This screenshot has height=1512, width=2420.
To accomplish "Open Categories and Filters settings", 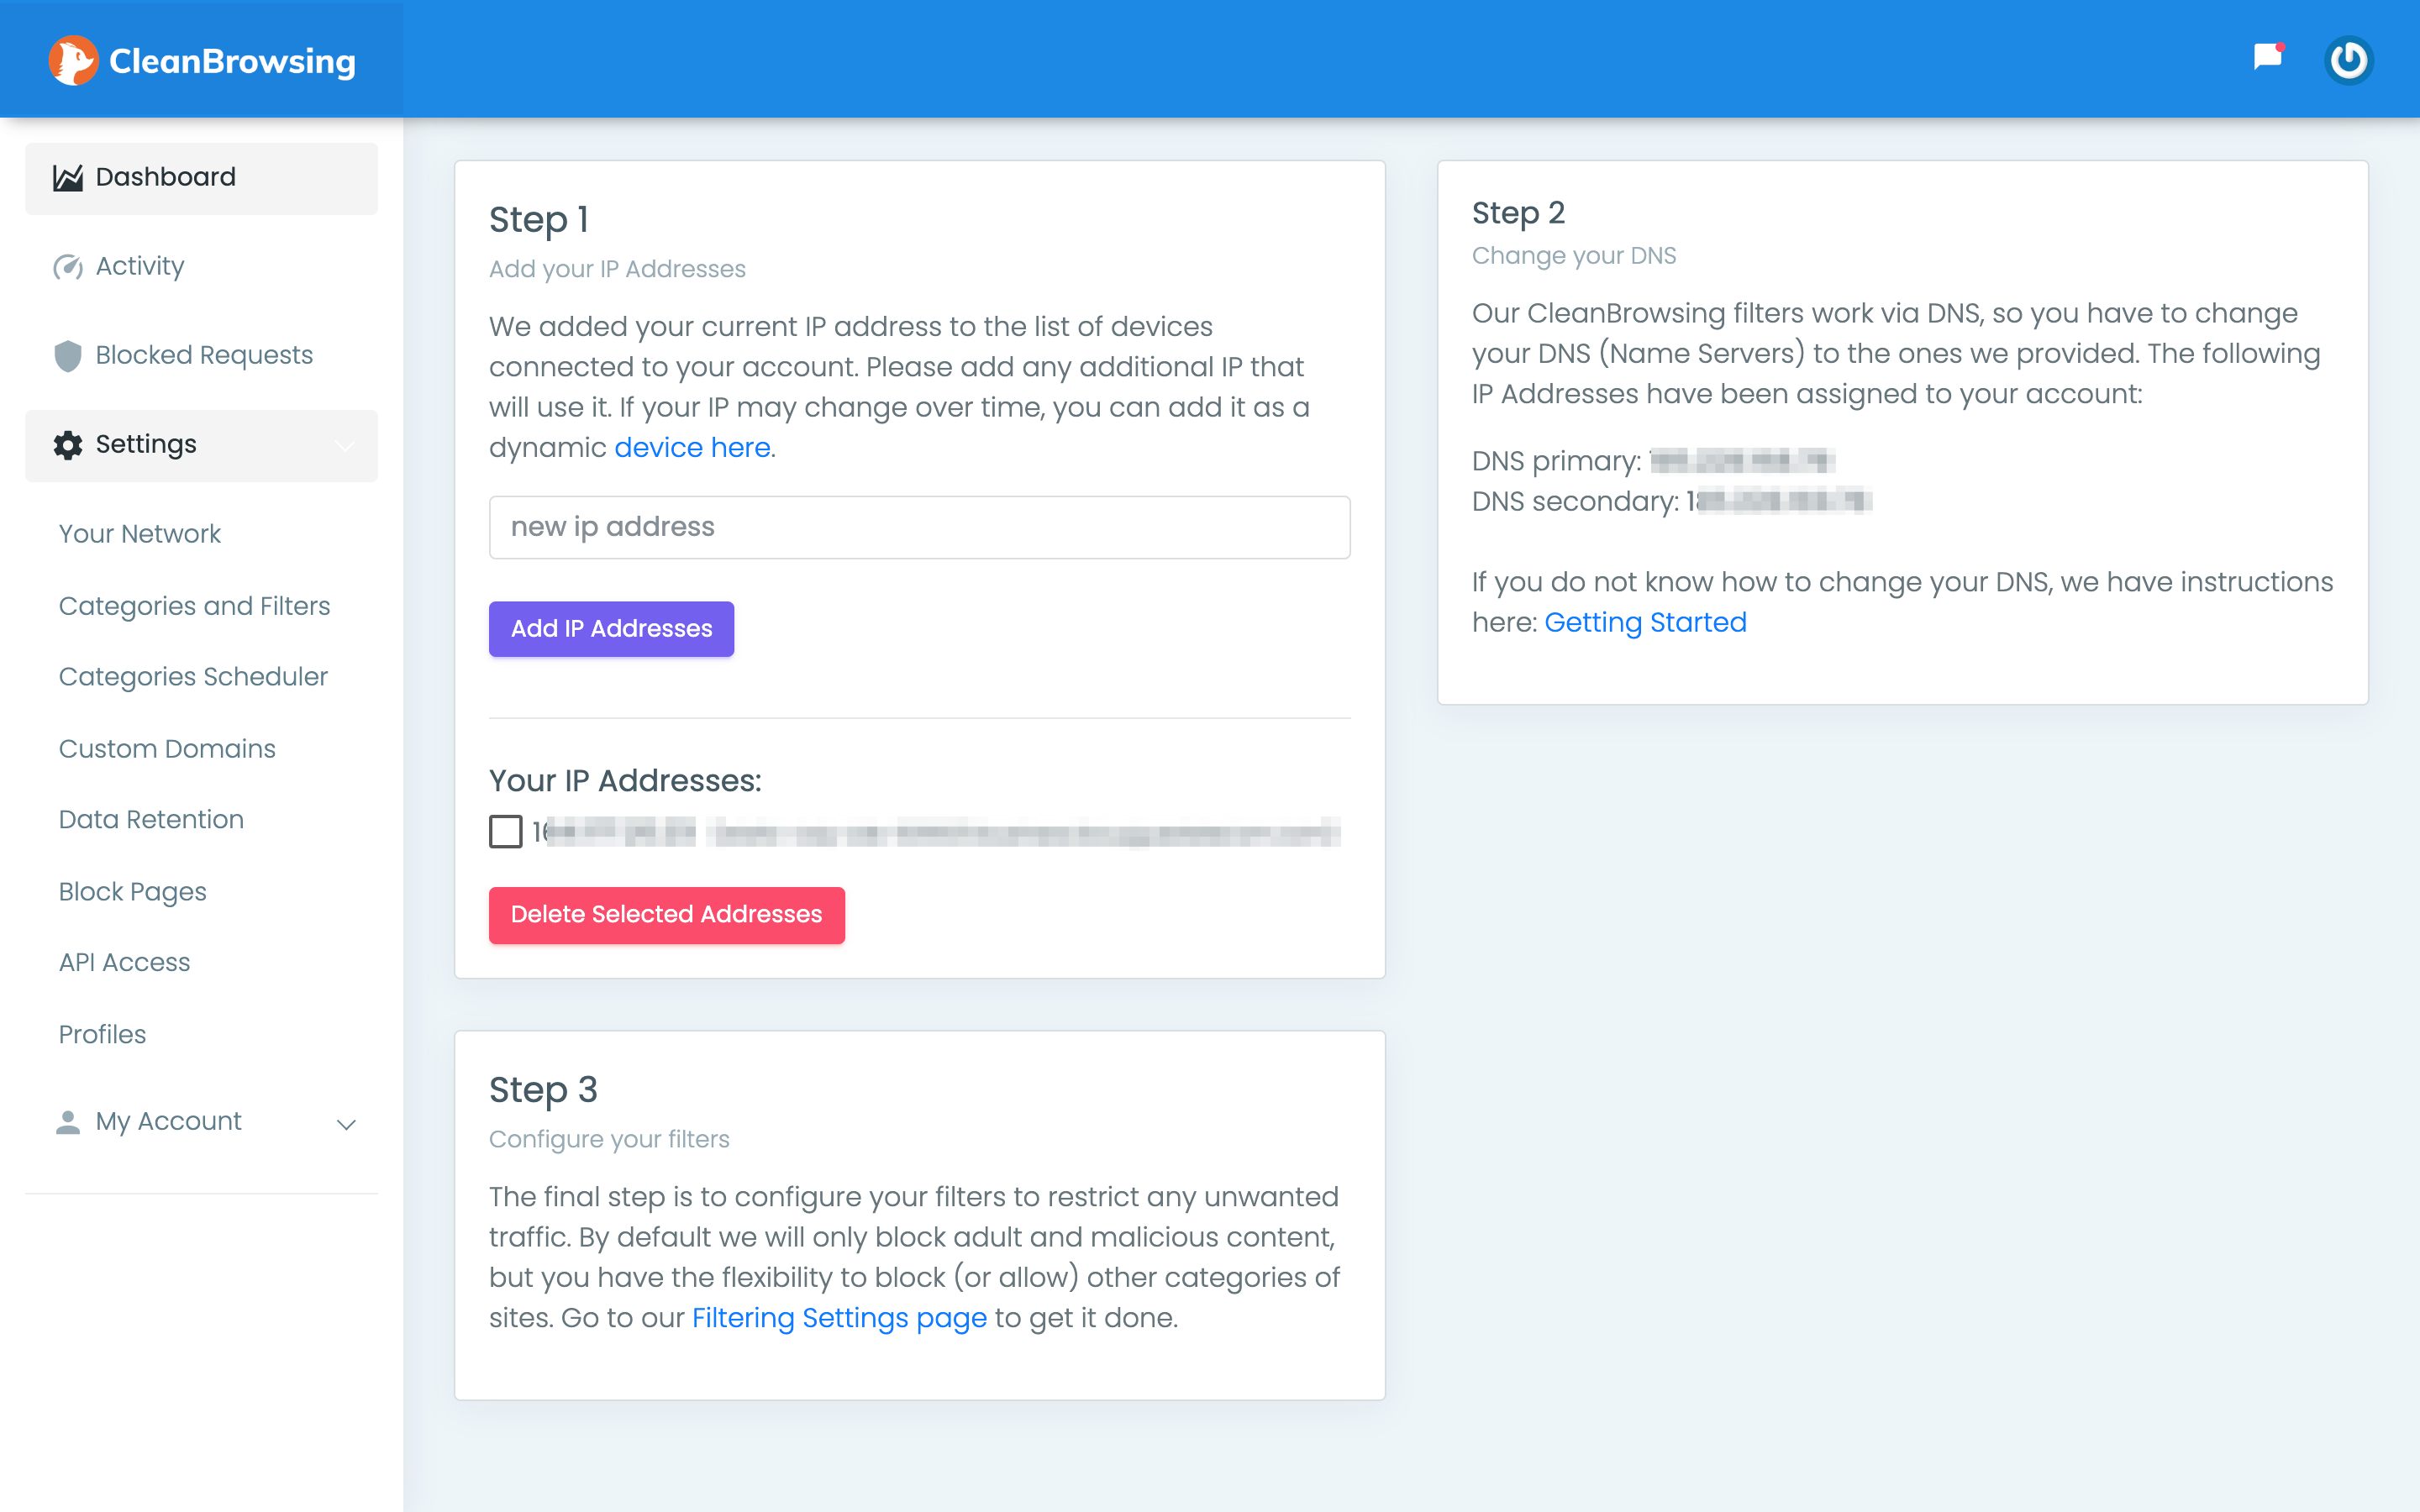I will 194,606.
